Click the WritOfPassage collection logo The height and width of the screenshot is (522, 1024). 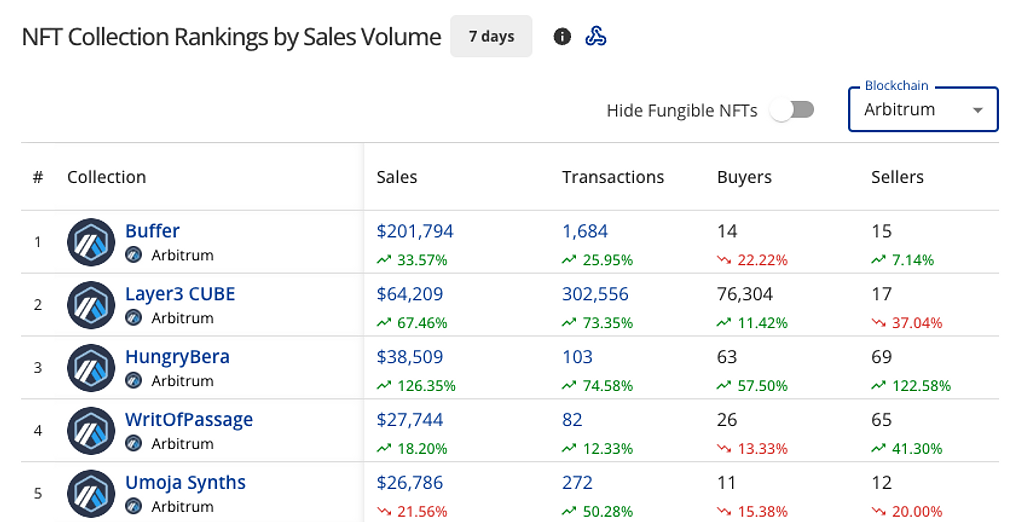(x=91, y=431)
